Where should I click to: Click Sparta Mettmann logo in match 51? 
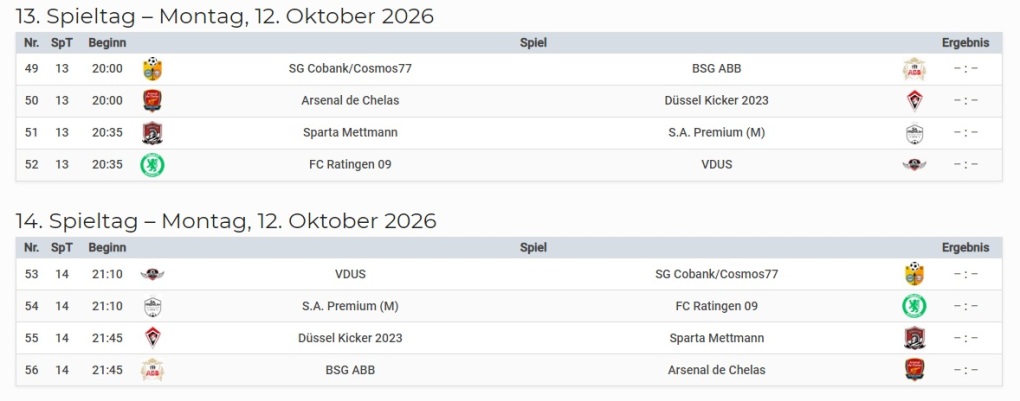[152, 133]
